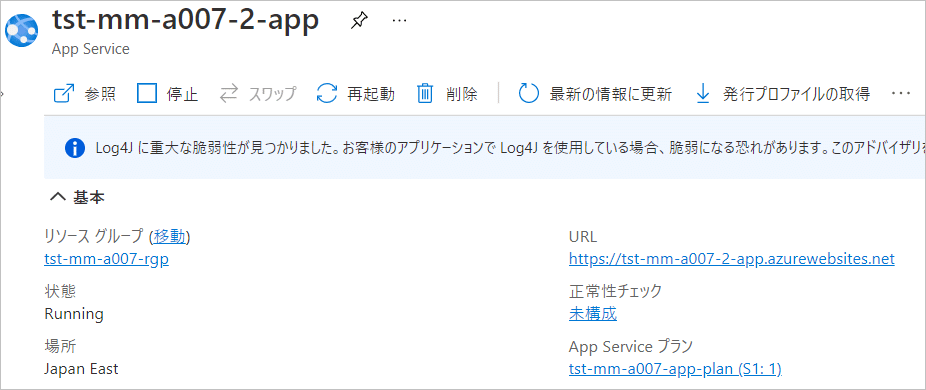Click the 基本 section heading text
Image resolution: width=926 pixels, height=390 pixels.
tap(89, 198)
